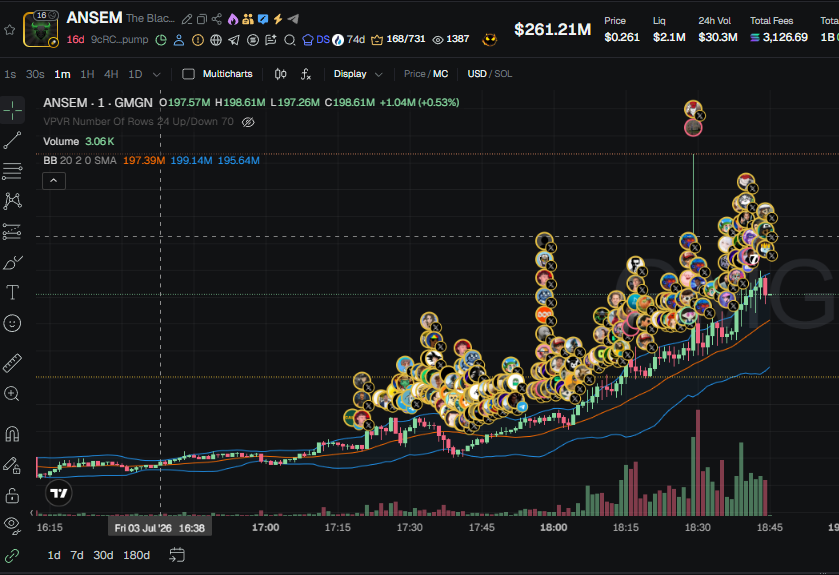Screen dimensions: 839x575
Task: Enable the Multicharts checkbox
Action: tap(188, 74)
